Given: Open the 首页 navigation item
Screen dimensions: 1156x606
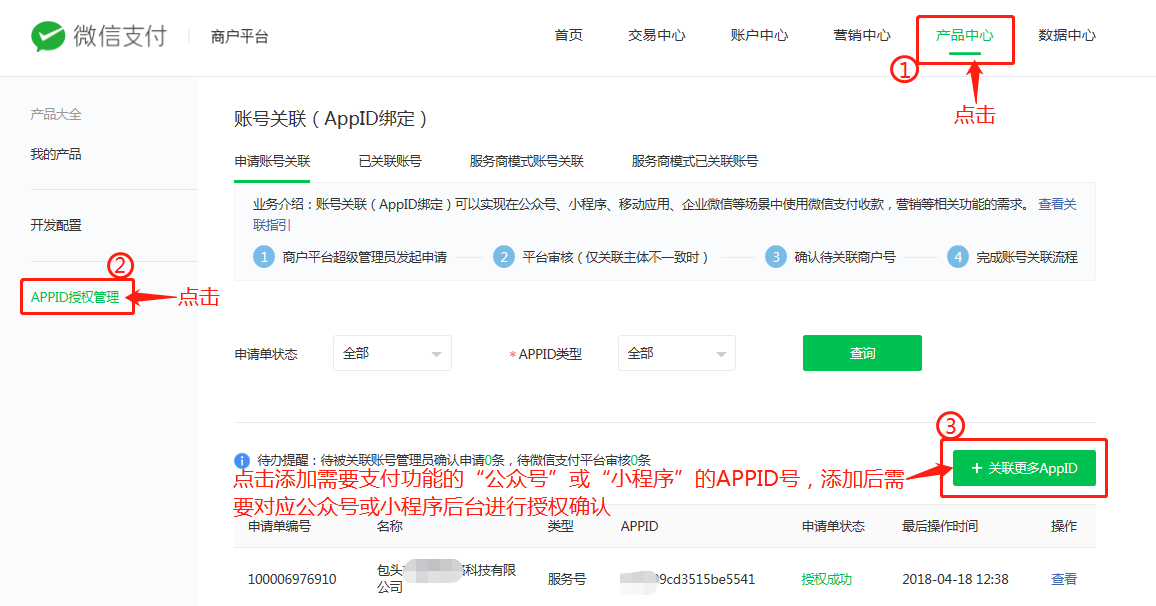Looking at the screenshot, I should click(568, 35).
